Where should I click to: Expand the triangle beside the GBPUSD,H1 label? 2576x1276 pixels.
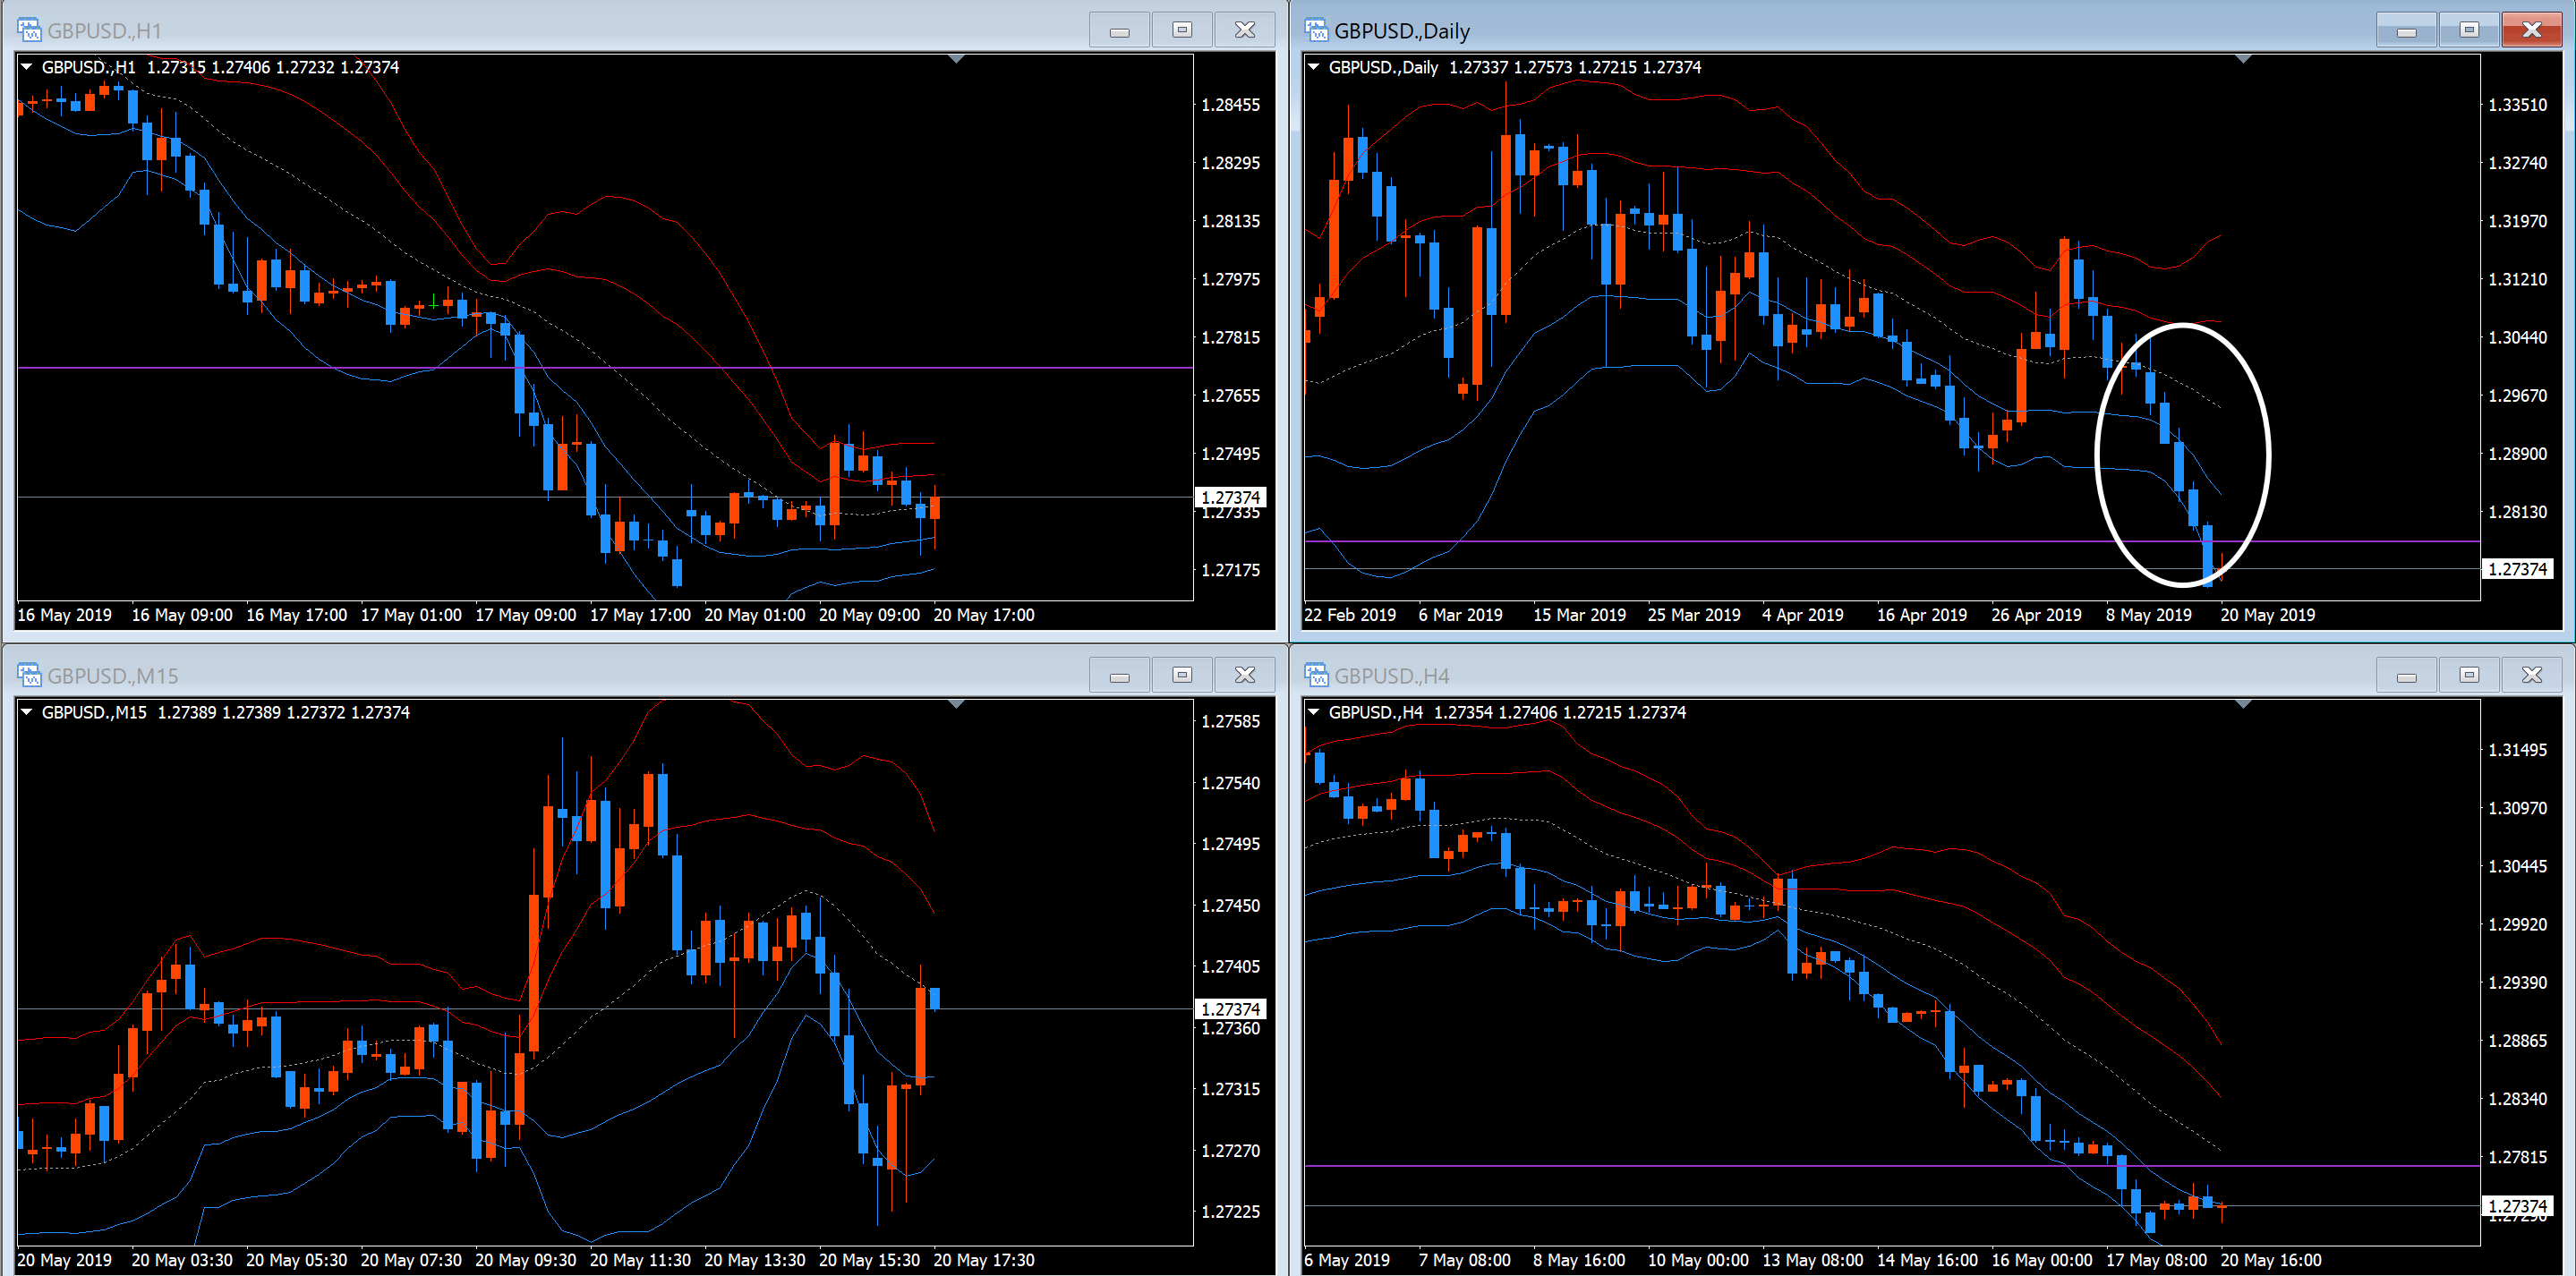click(27, 67)
